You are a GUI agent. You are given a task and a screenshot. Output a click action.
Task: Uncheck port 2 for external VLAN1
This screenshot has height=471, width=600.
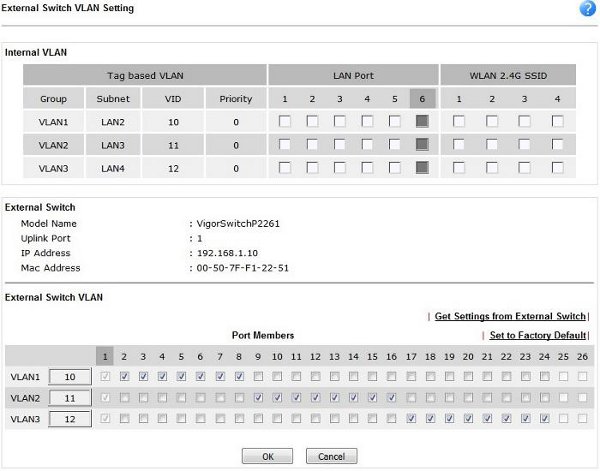124,376
